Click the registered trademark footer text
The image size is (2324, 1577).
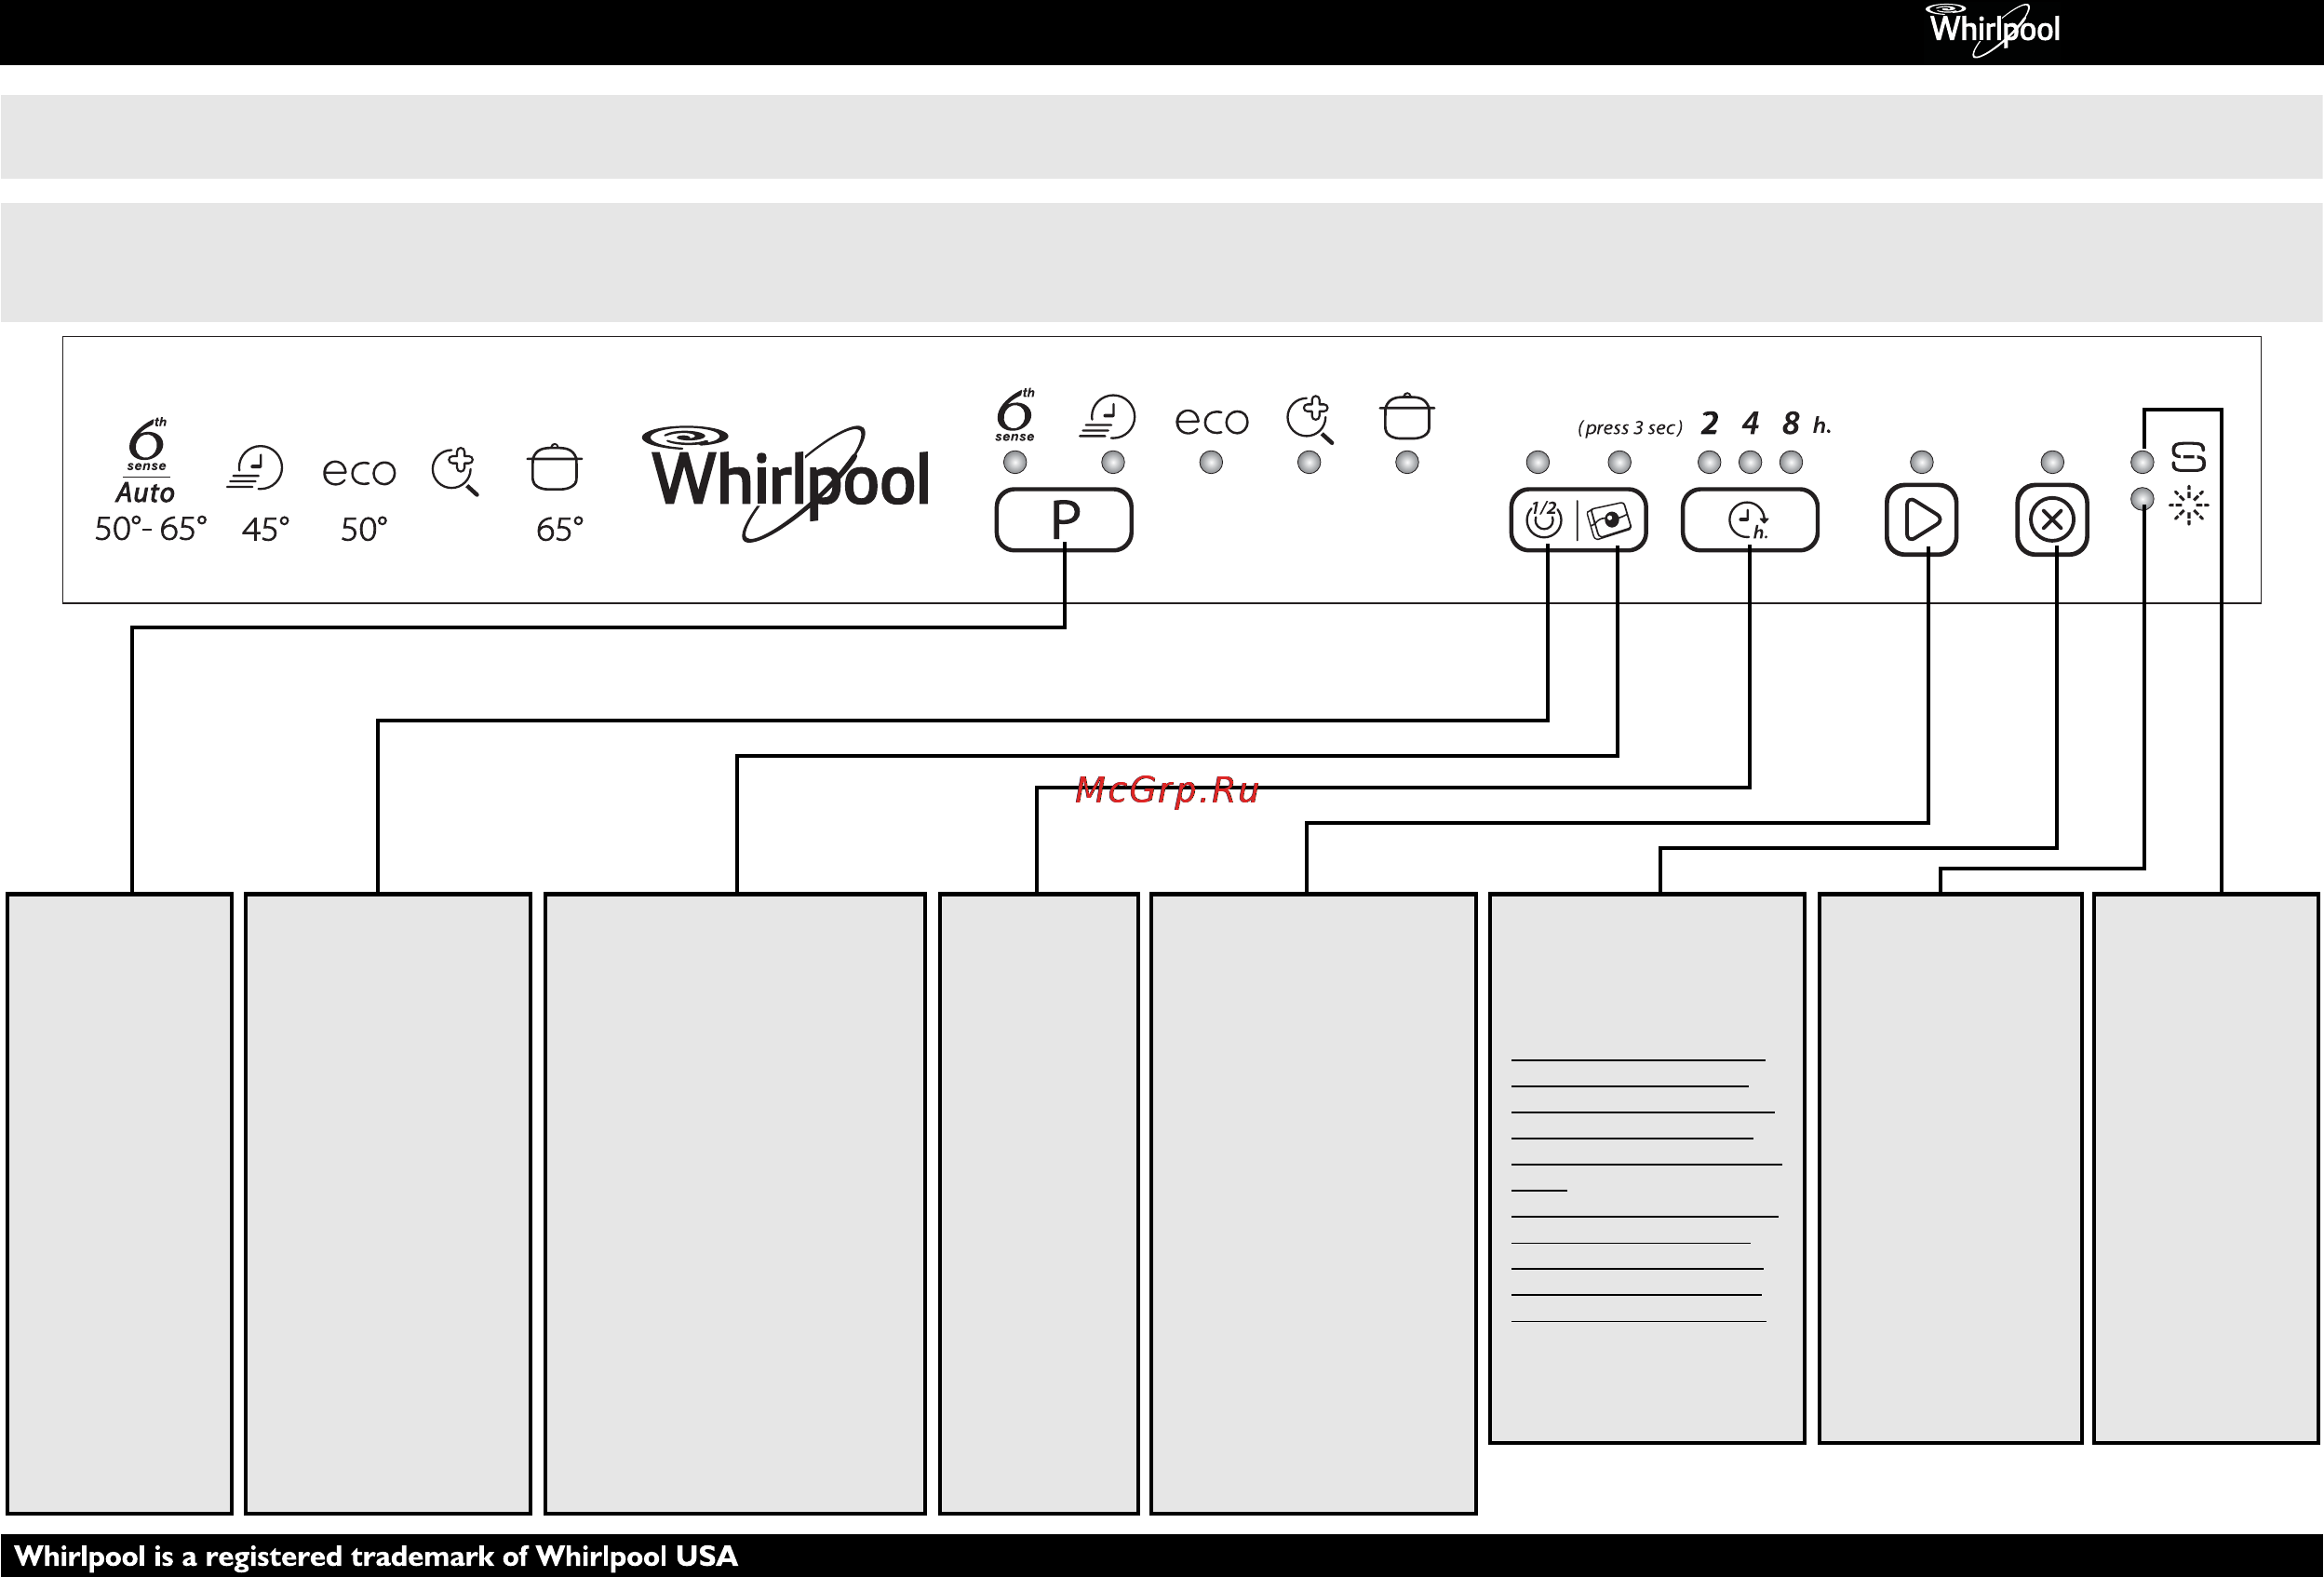[x=376, y=1556]
